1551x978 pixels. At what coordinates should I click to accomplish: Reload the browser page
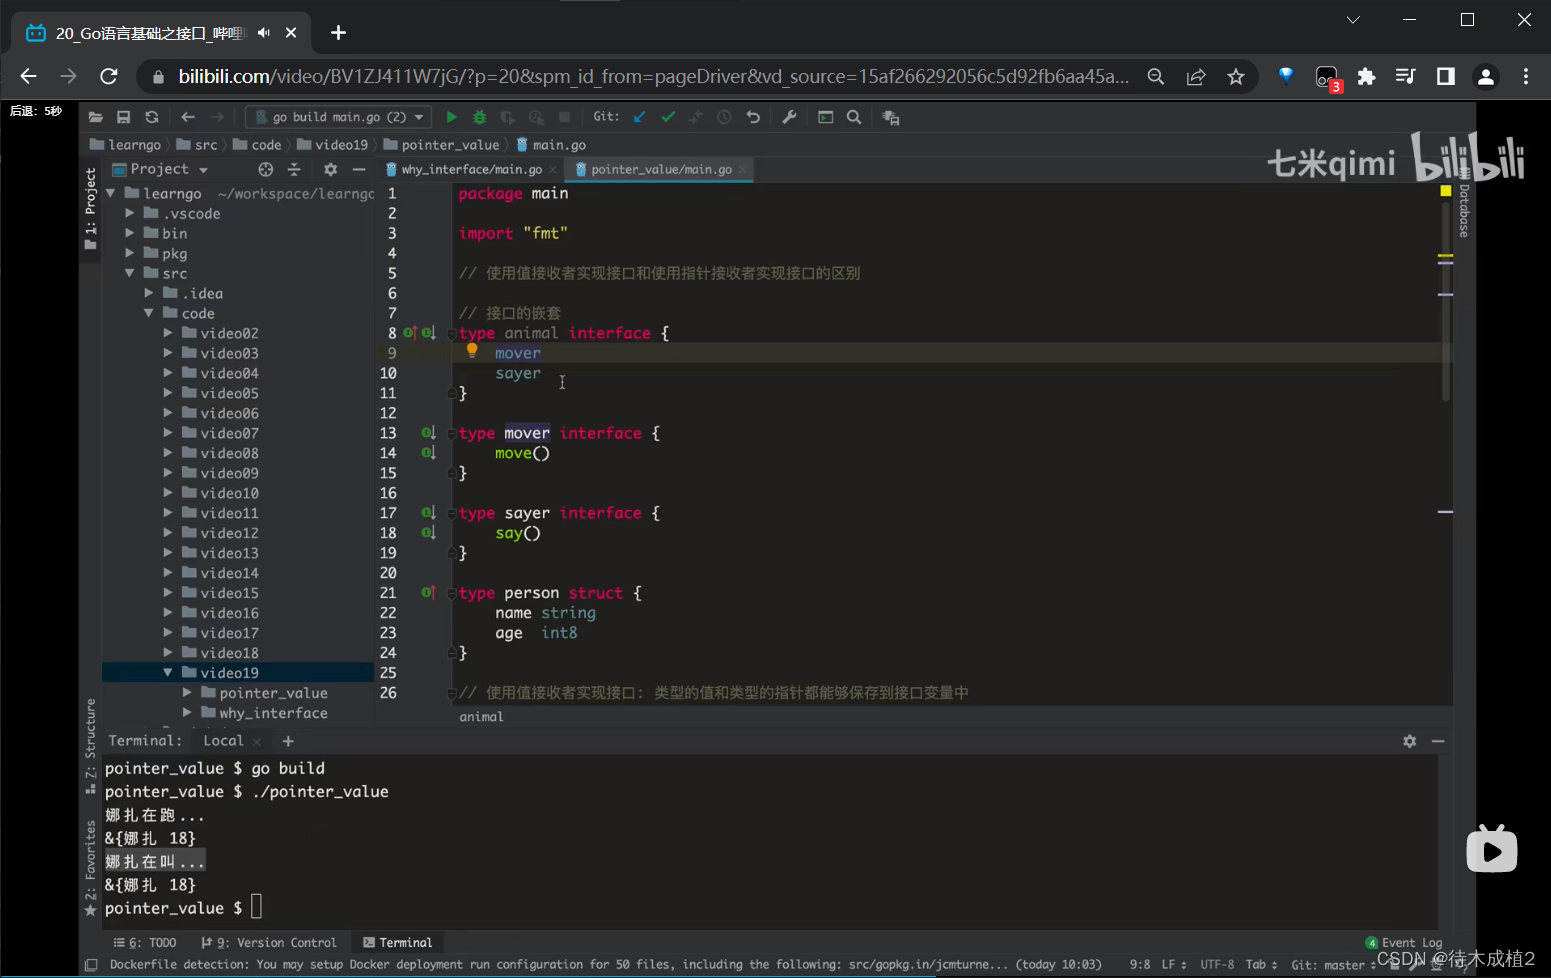109,77
